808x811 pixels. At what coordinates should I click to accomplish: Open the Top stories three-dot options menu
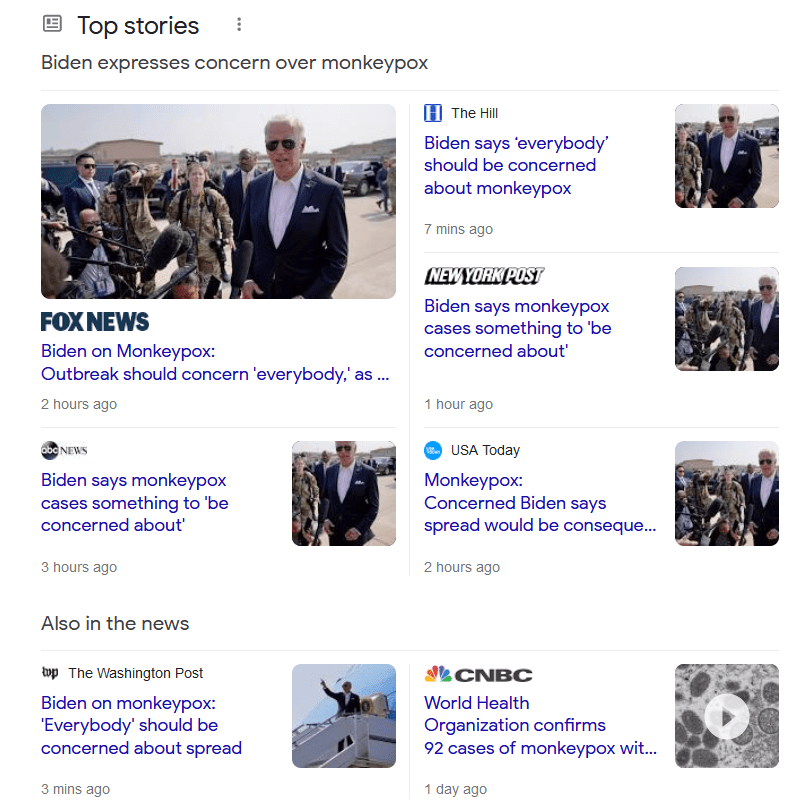tap(238, 24)
